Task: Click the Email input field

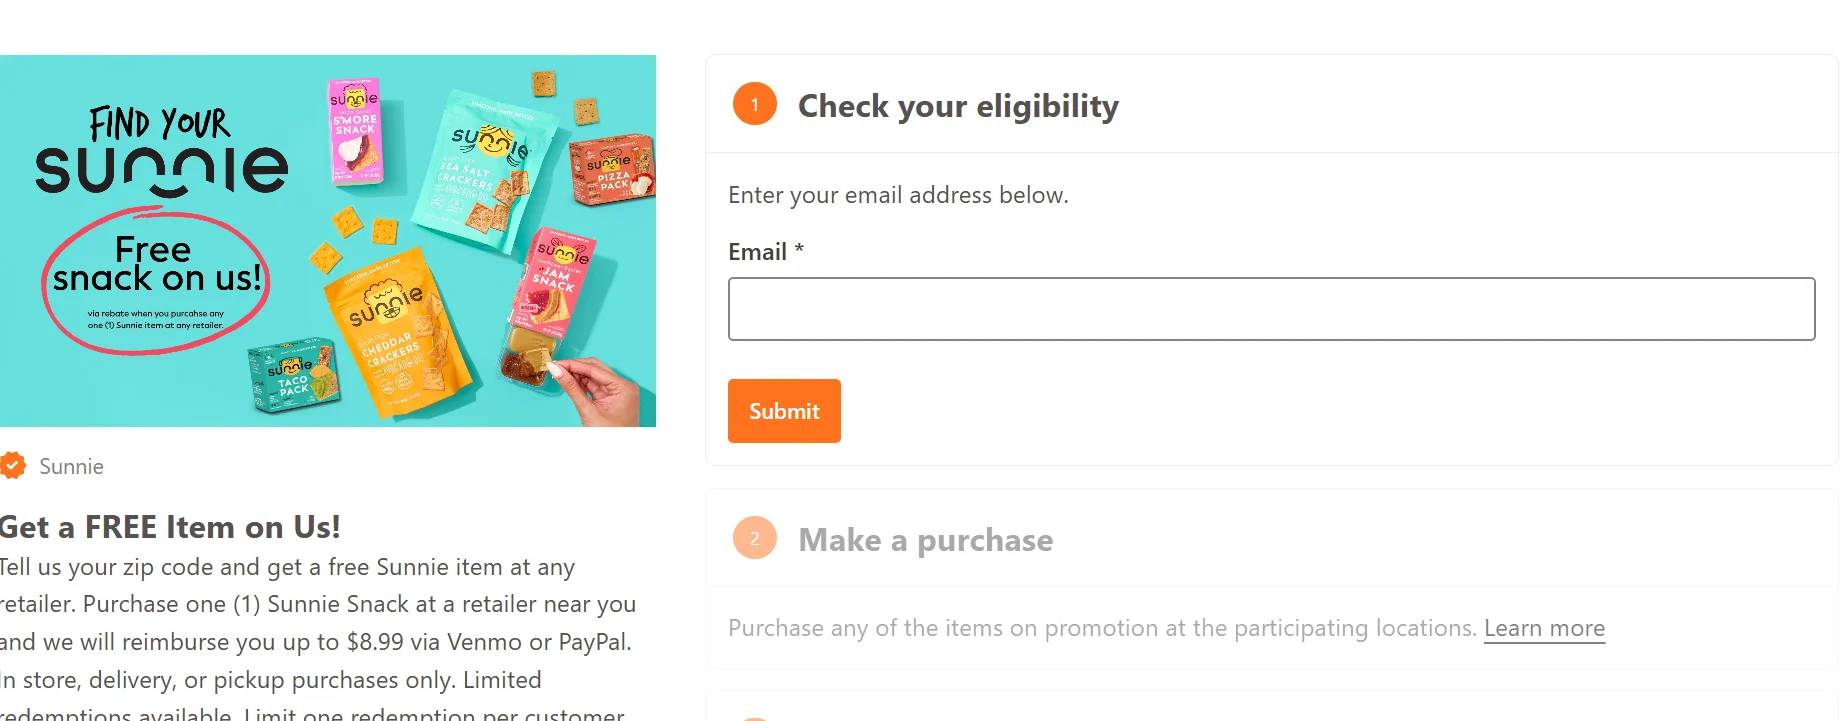Action: coord(1271,309)
